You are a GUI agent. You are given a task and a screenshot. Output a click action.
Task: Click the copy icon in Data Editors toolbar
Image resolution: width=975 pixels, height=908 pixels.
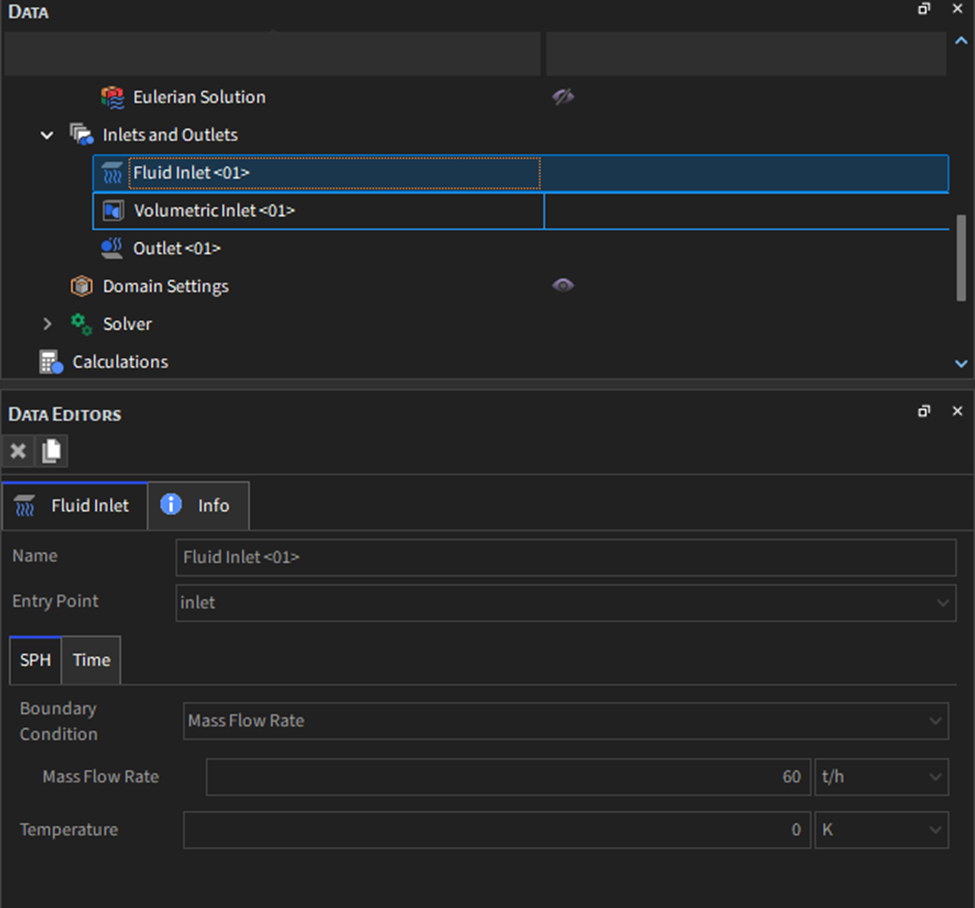51,451
